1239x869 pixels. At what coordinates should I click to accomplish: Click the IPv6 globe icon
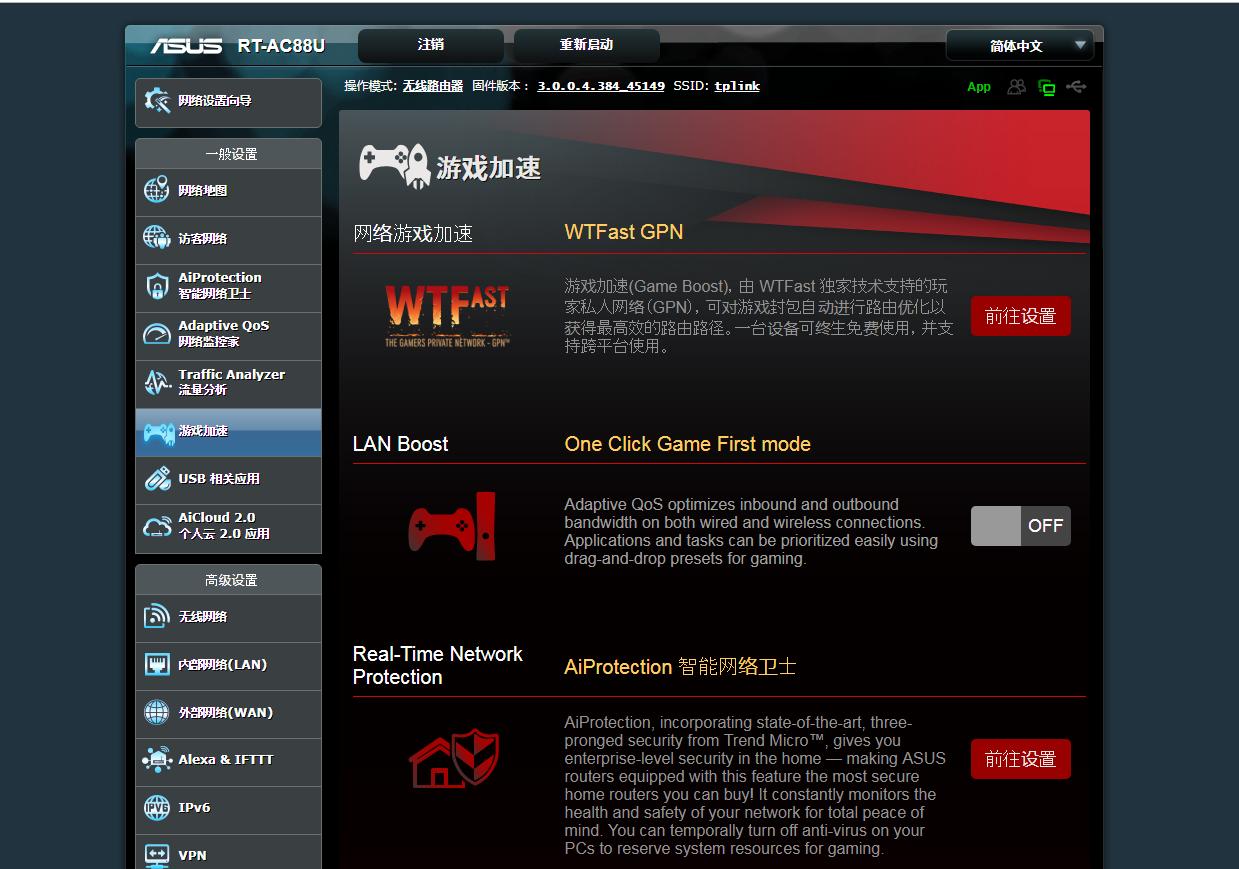(x=157, y=808)
